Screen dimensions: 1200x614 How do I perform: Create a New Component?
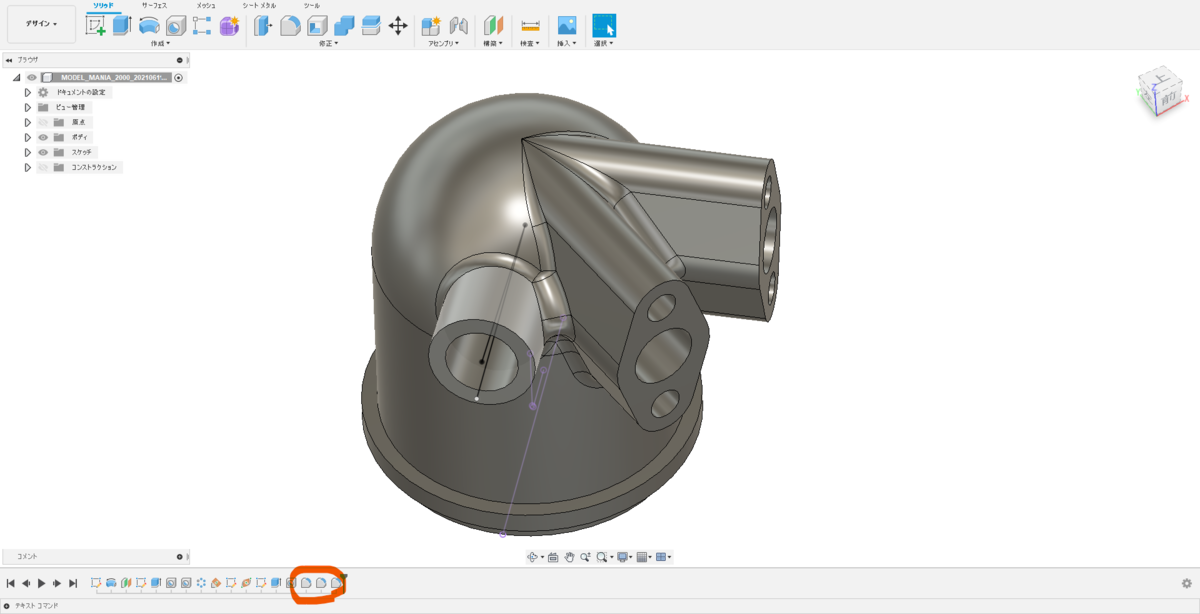point(432,26)
